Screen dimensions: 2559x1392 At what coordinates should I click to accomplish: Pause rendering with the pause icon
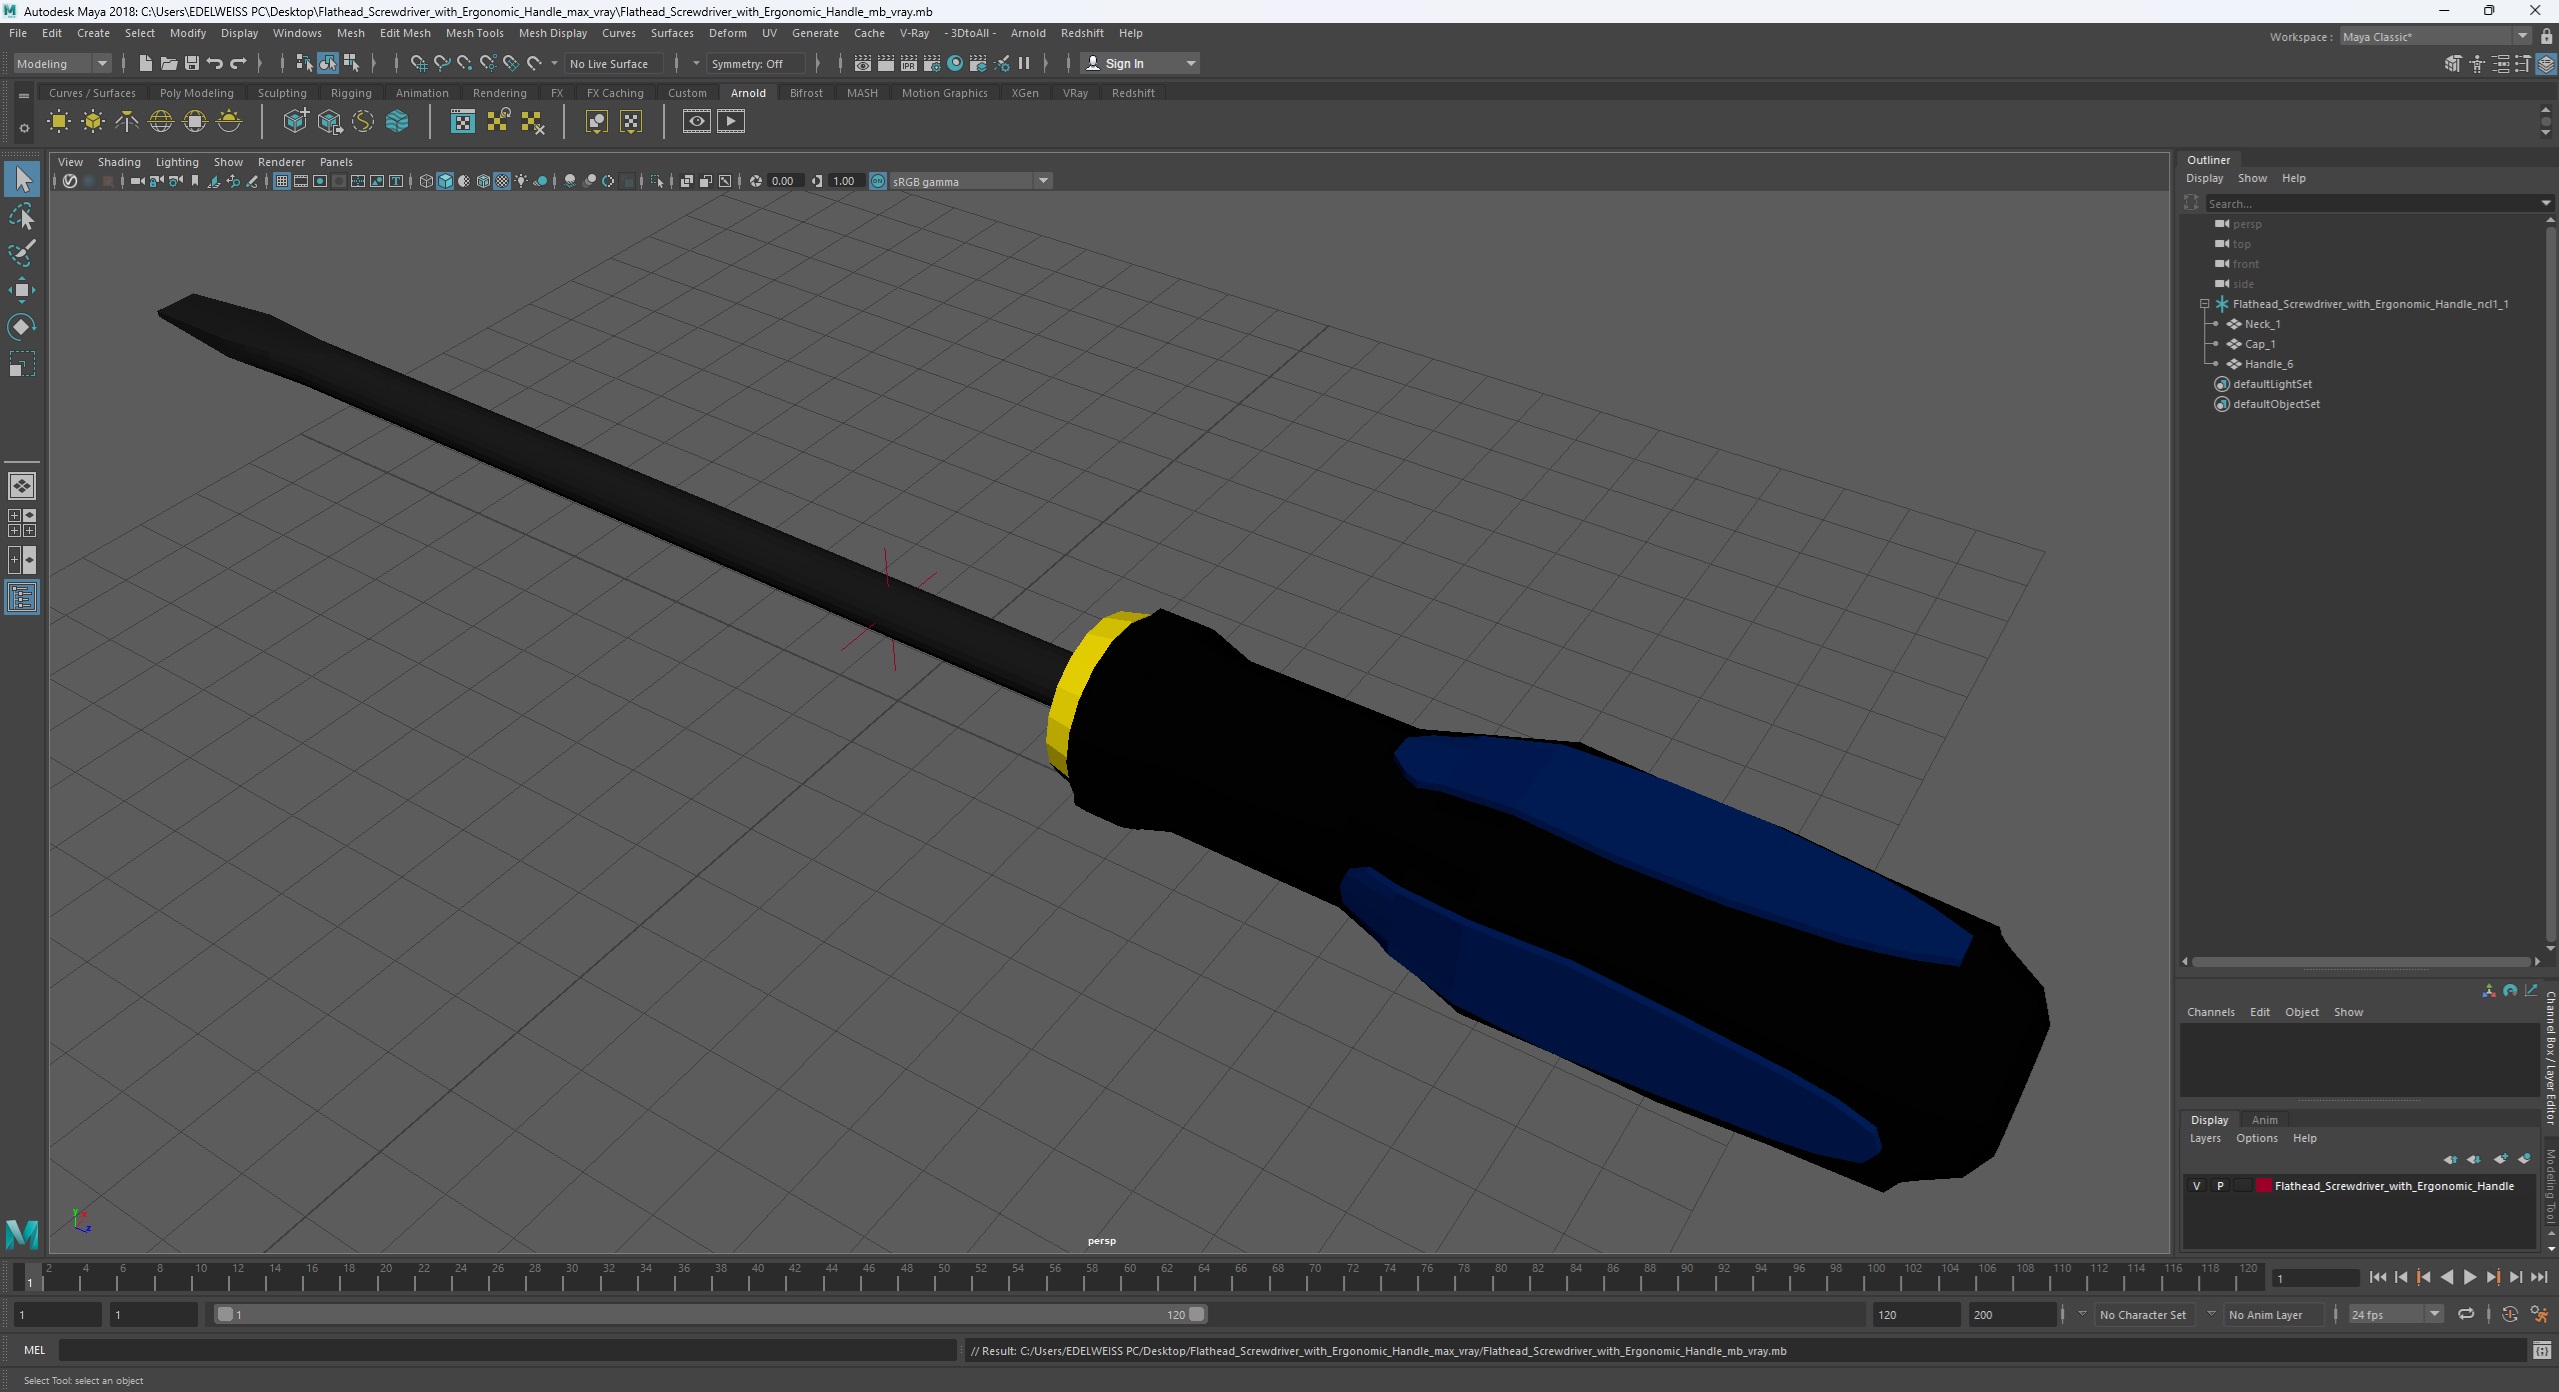click(1024, 63)
